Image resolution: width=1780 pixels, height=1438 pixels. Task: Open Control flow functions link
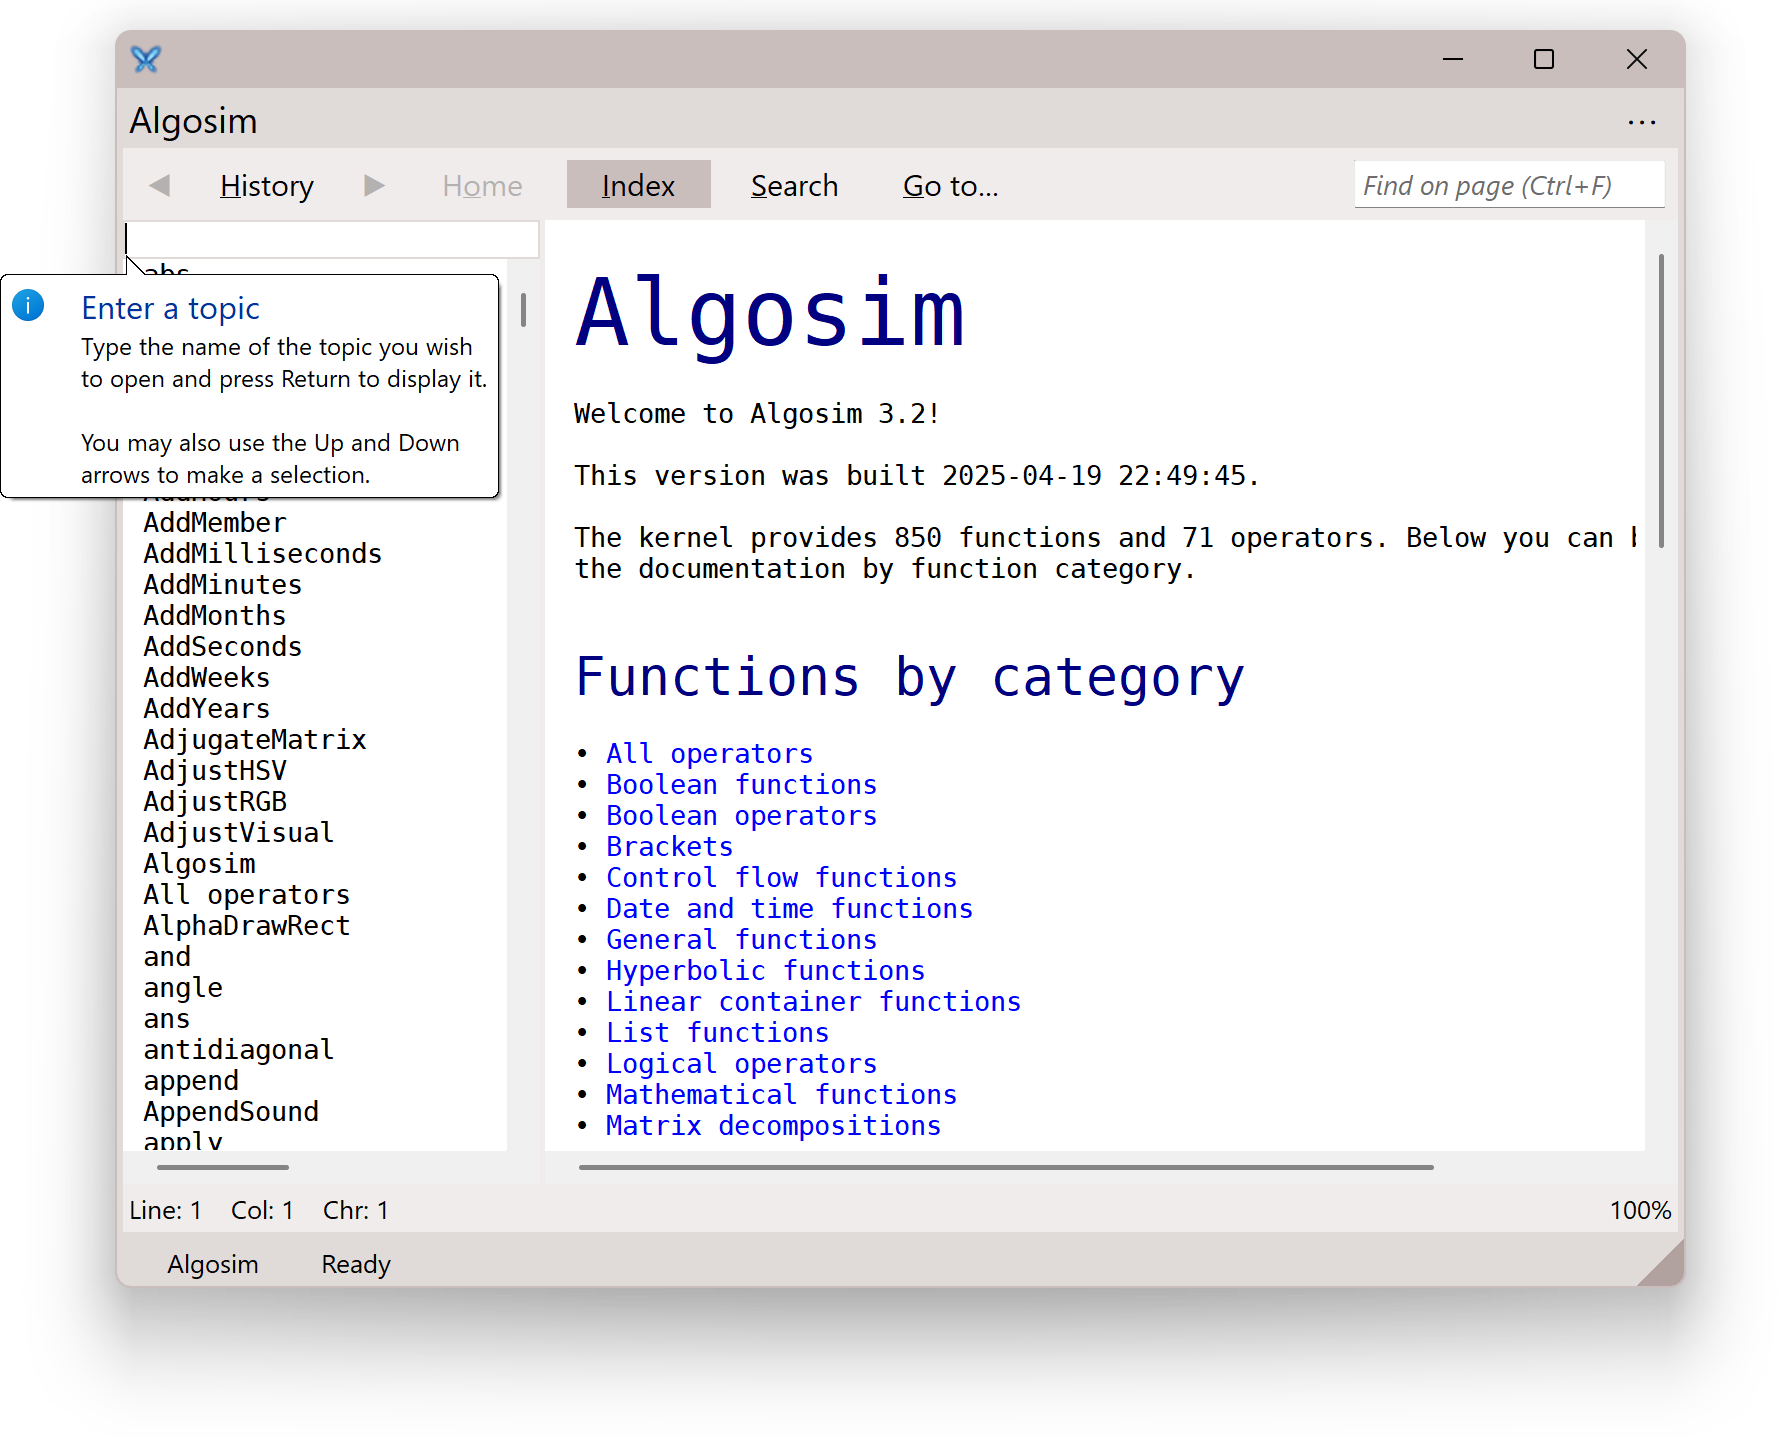pos(781,877)
